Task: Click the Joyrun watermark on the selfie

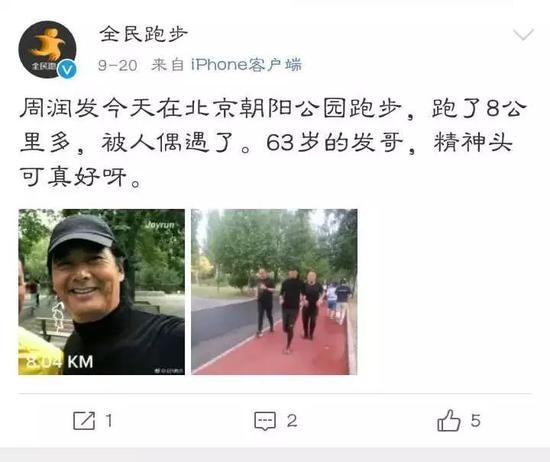Action: [x=160, y=225]
